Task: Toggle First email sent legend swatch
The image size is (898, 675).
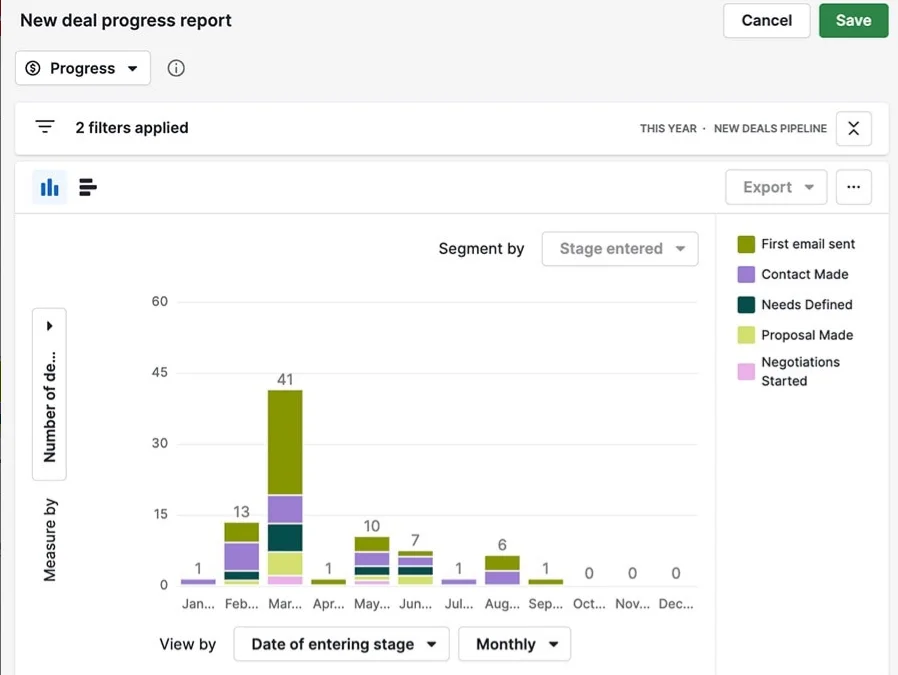Action: 746,244
